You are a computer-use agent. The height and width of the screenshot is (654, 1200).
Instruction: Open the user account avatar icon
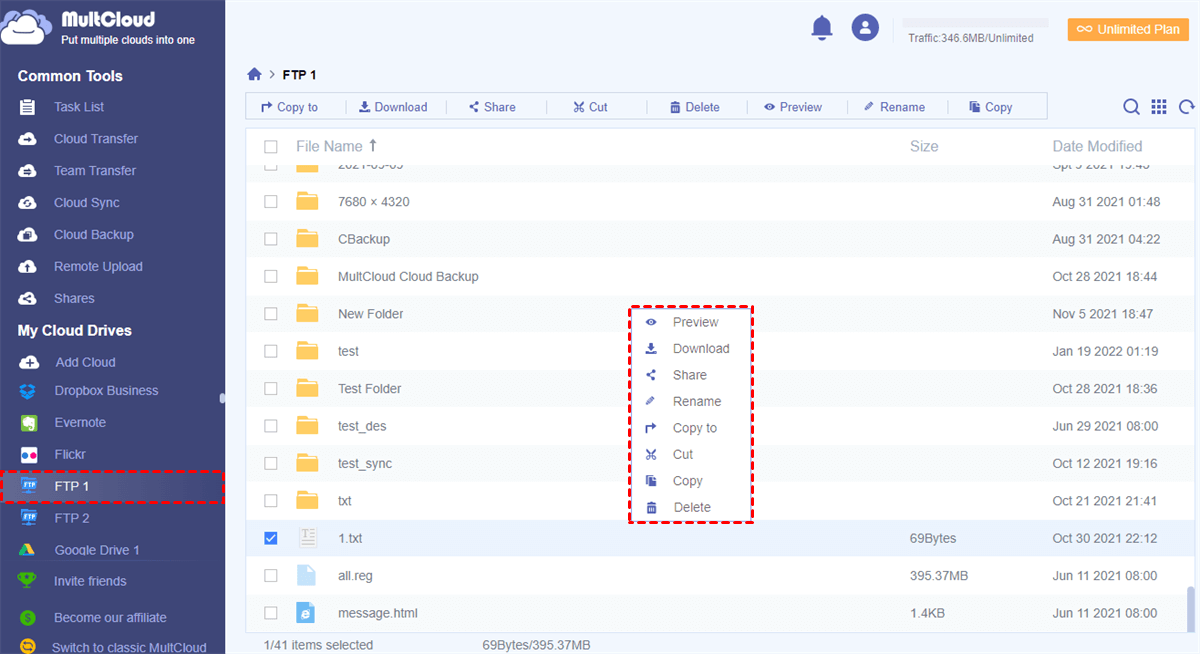click(865, 28)
